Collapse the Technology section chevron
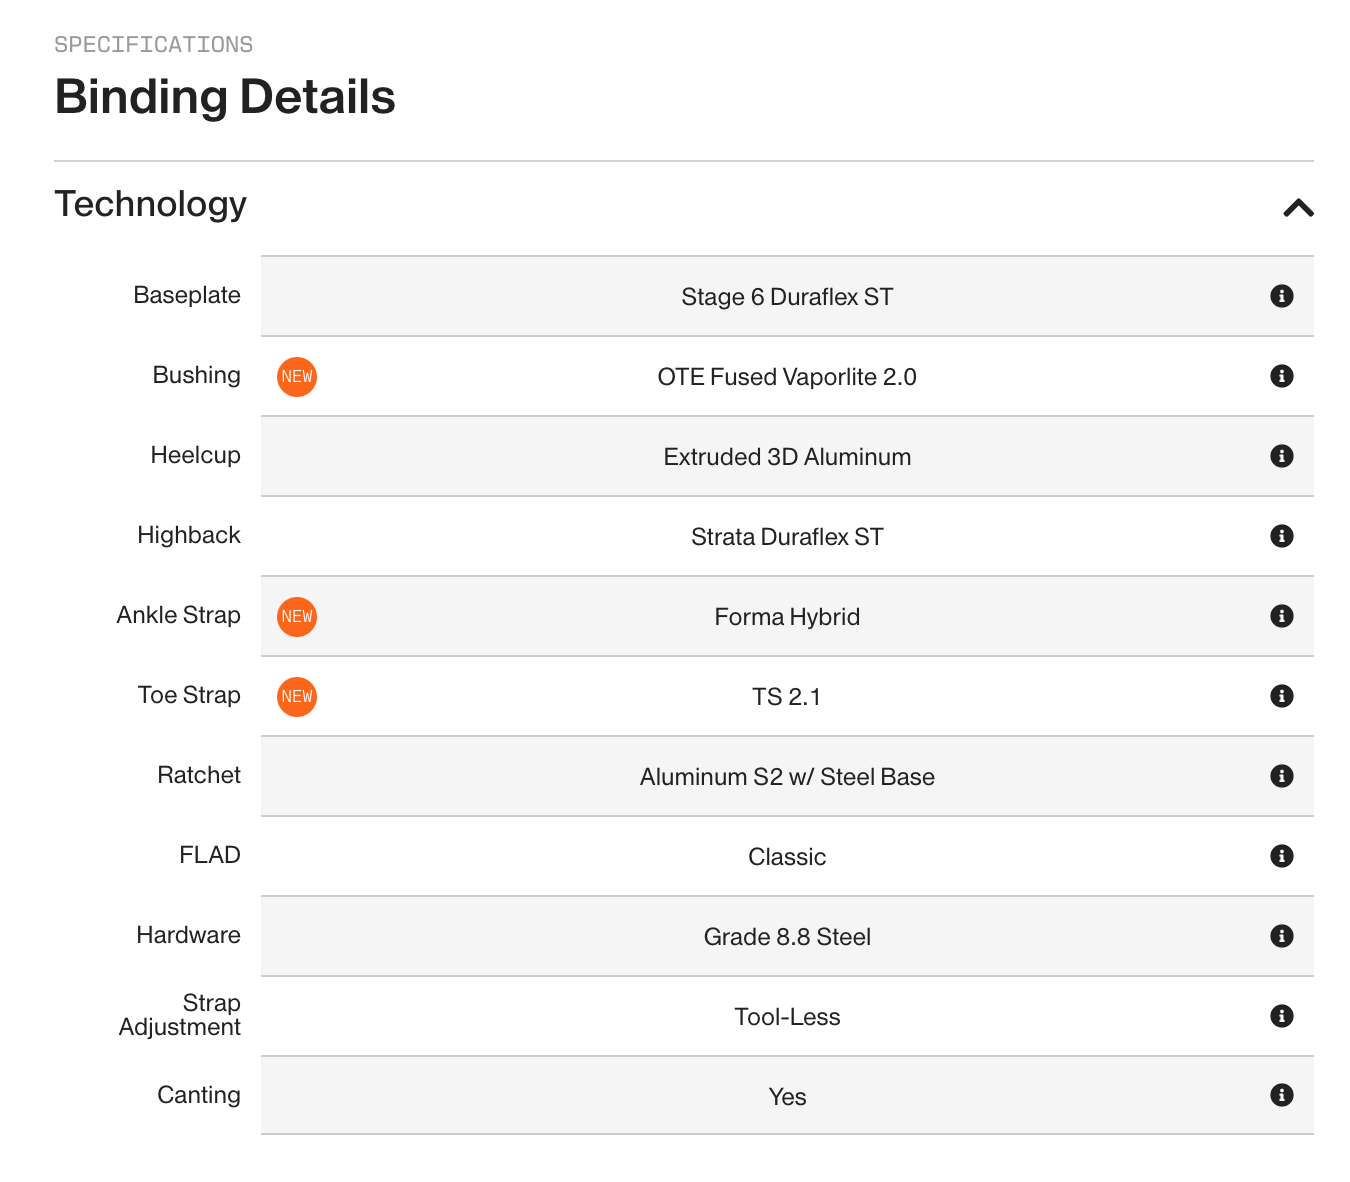 click(x=1298, y=208)
